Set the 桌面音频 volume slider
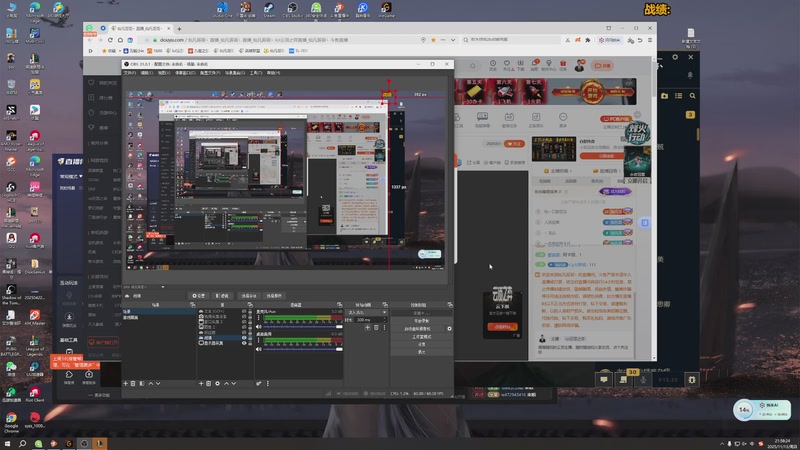The image size is (800, 450). pos(303,349)
